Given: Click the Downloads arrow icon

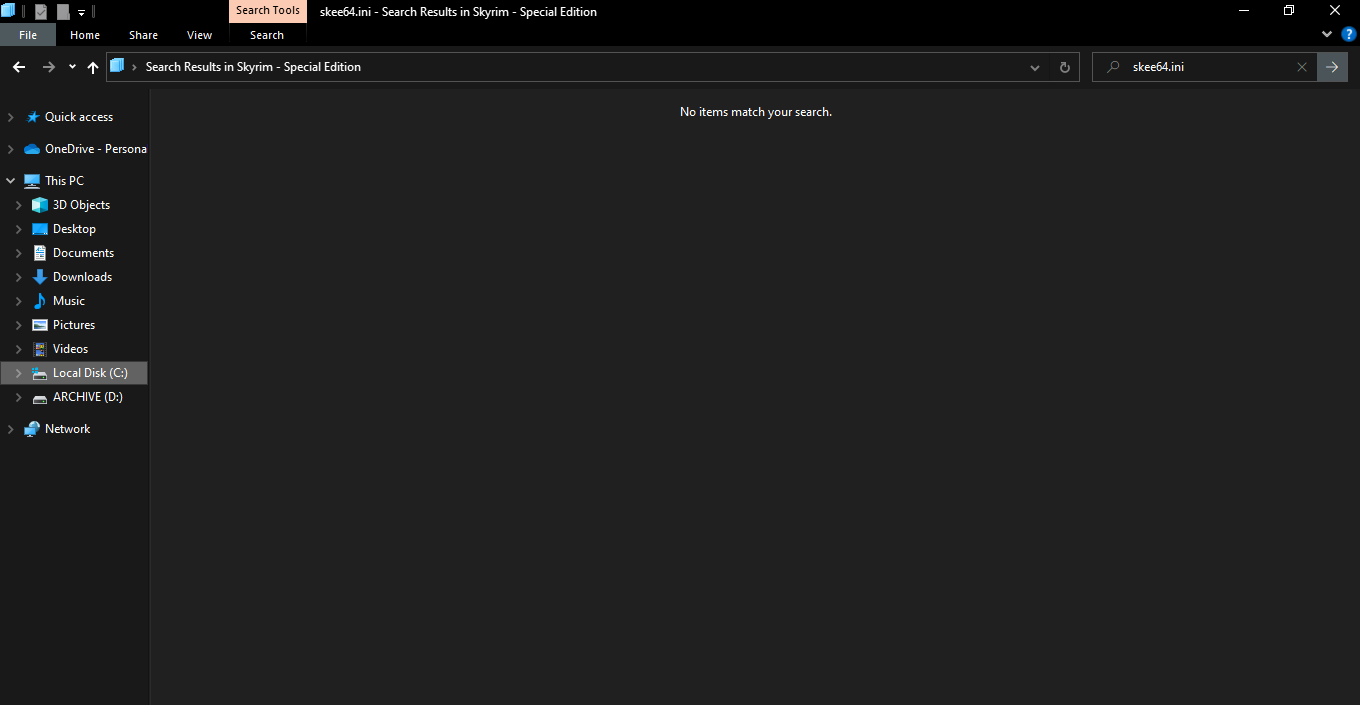Looking at the screenshot, I should (x=40, y=277).
